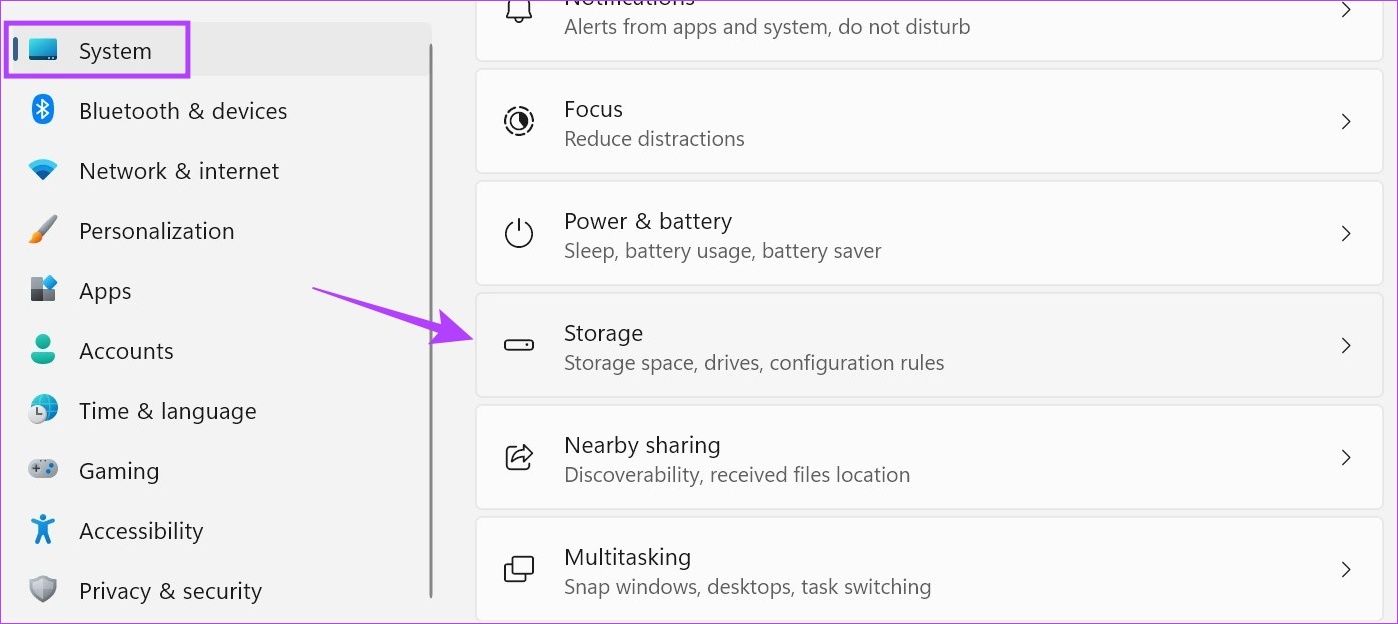This screenshot has width=1398, height=624.
Task: Click the Accessibility figure icon
Action: (x=43, y=530)
